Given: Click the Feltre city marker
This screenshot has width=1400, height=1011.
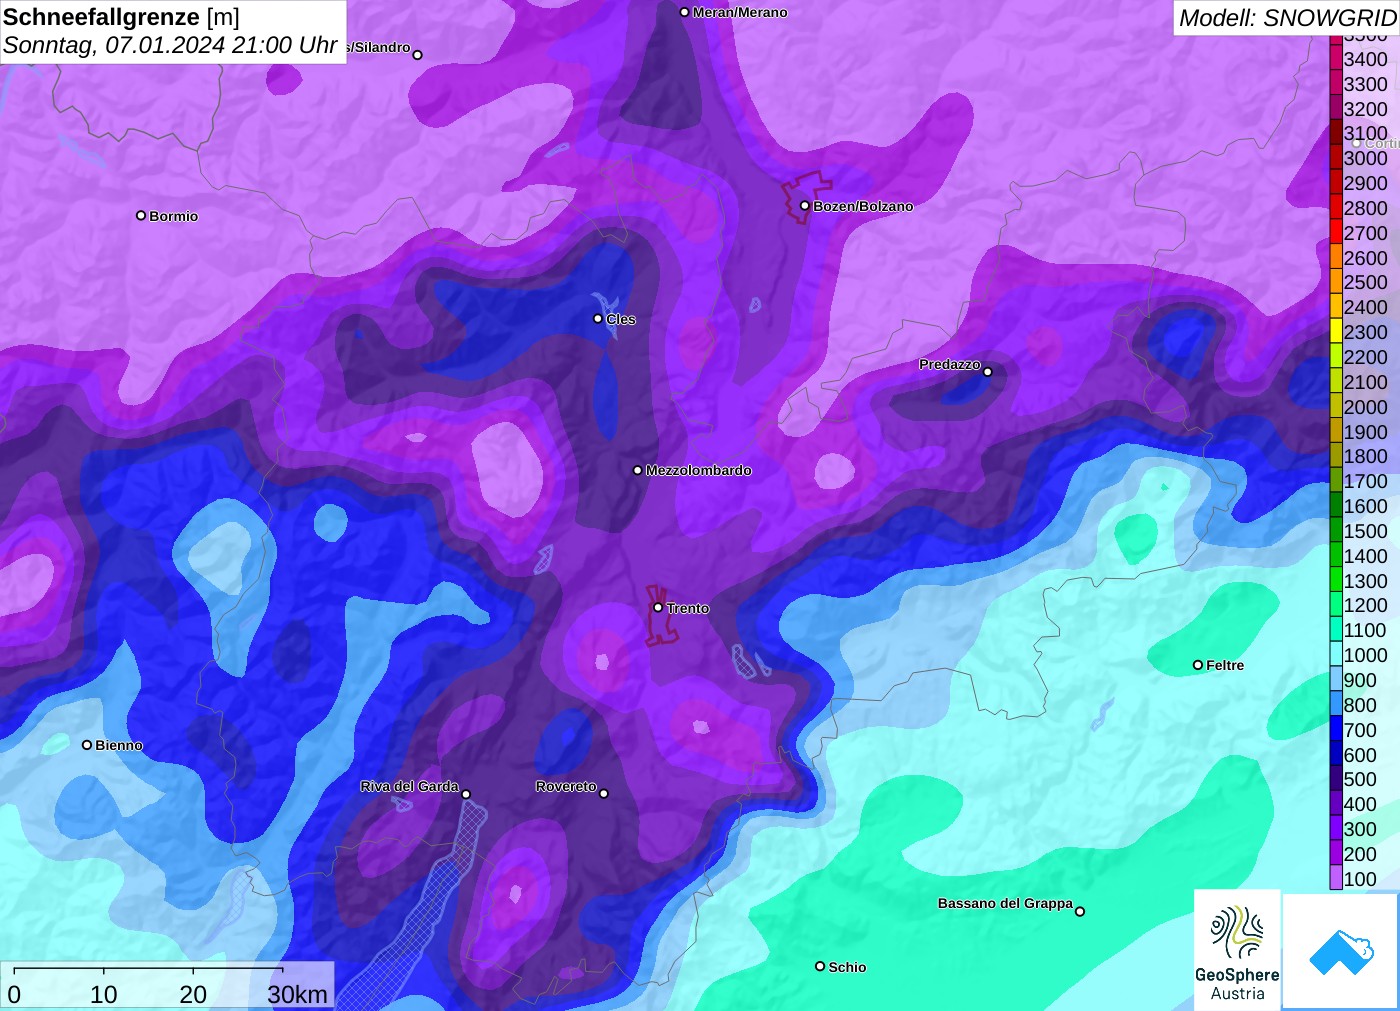Looking at the screenshot, I should [x=1197, y=664].
